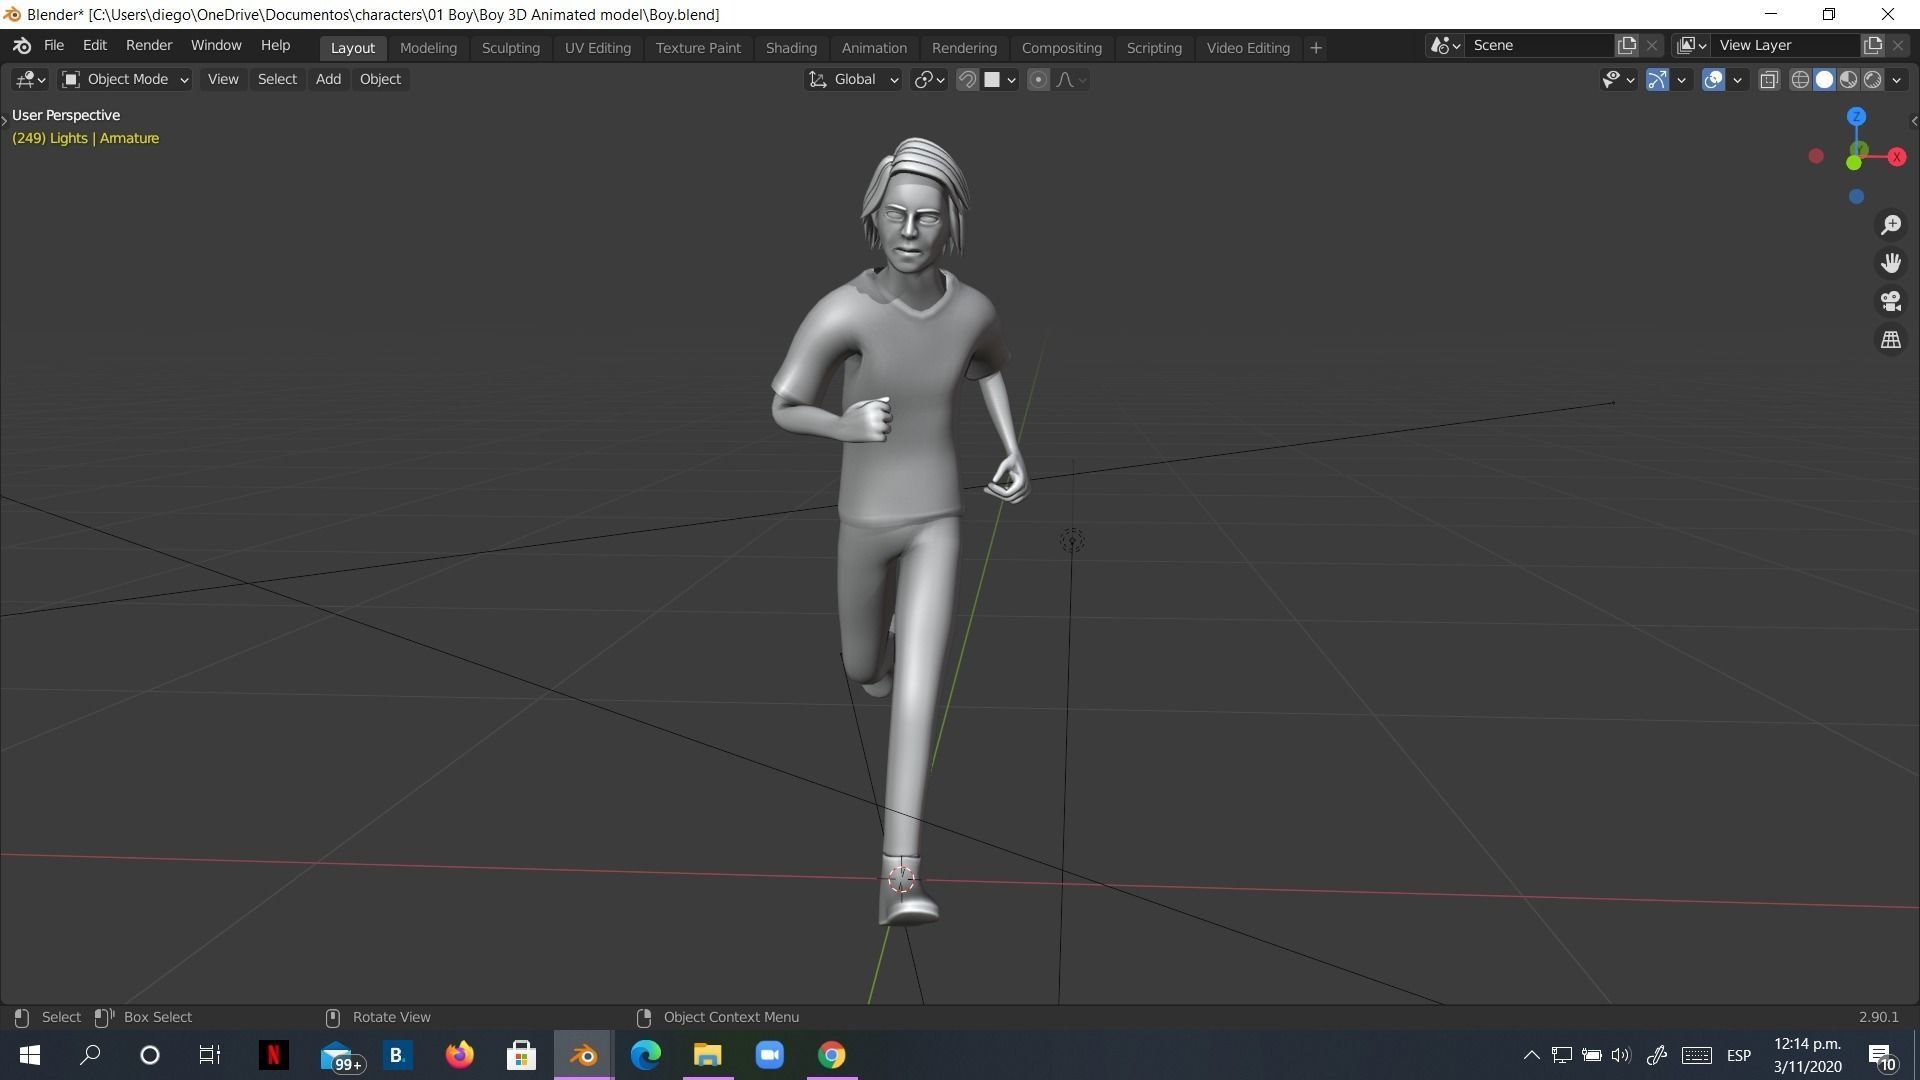Select material preview shading mode
Viewport: 1920px width, 1080px height.
[1848, 80]
